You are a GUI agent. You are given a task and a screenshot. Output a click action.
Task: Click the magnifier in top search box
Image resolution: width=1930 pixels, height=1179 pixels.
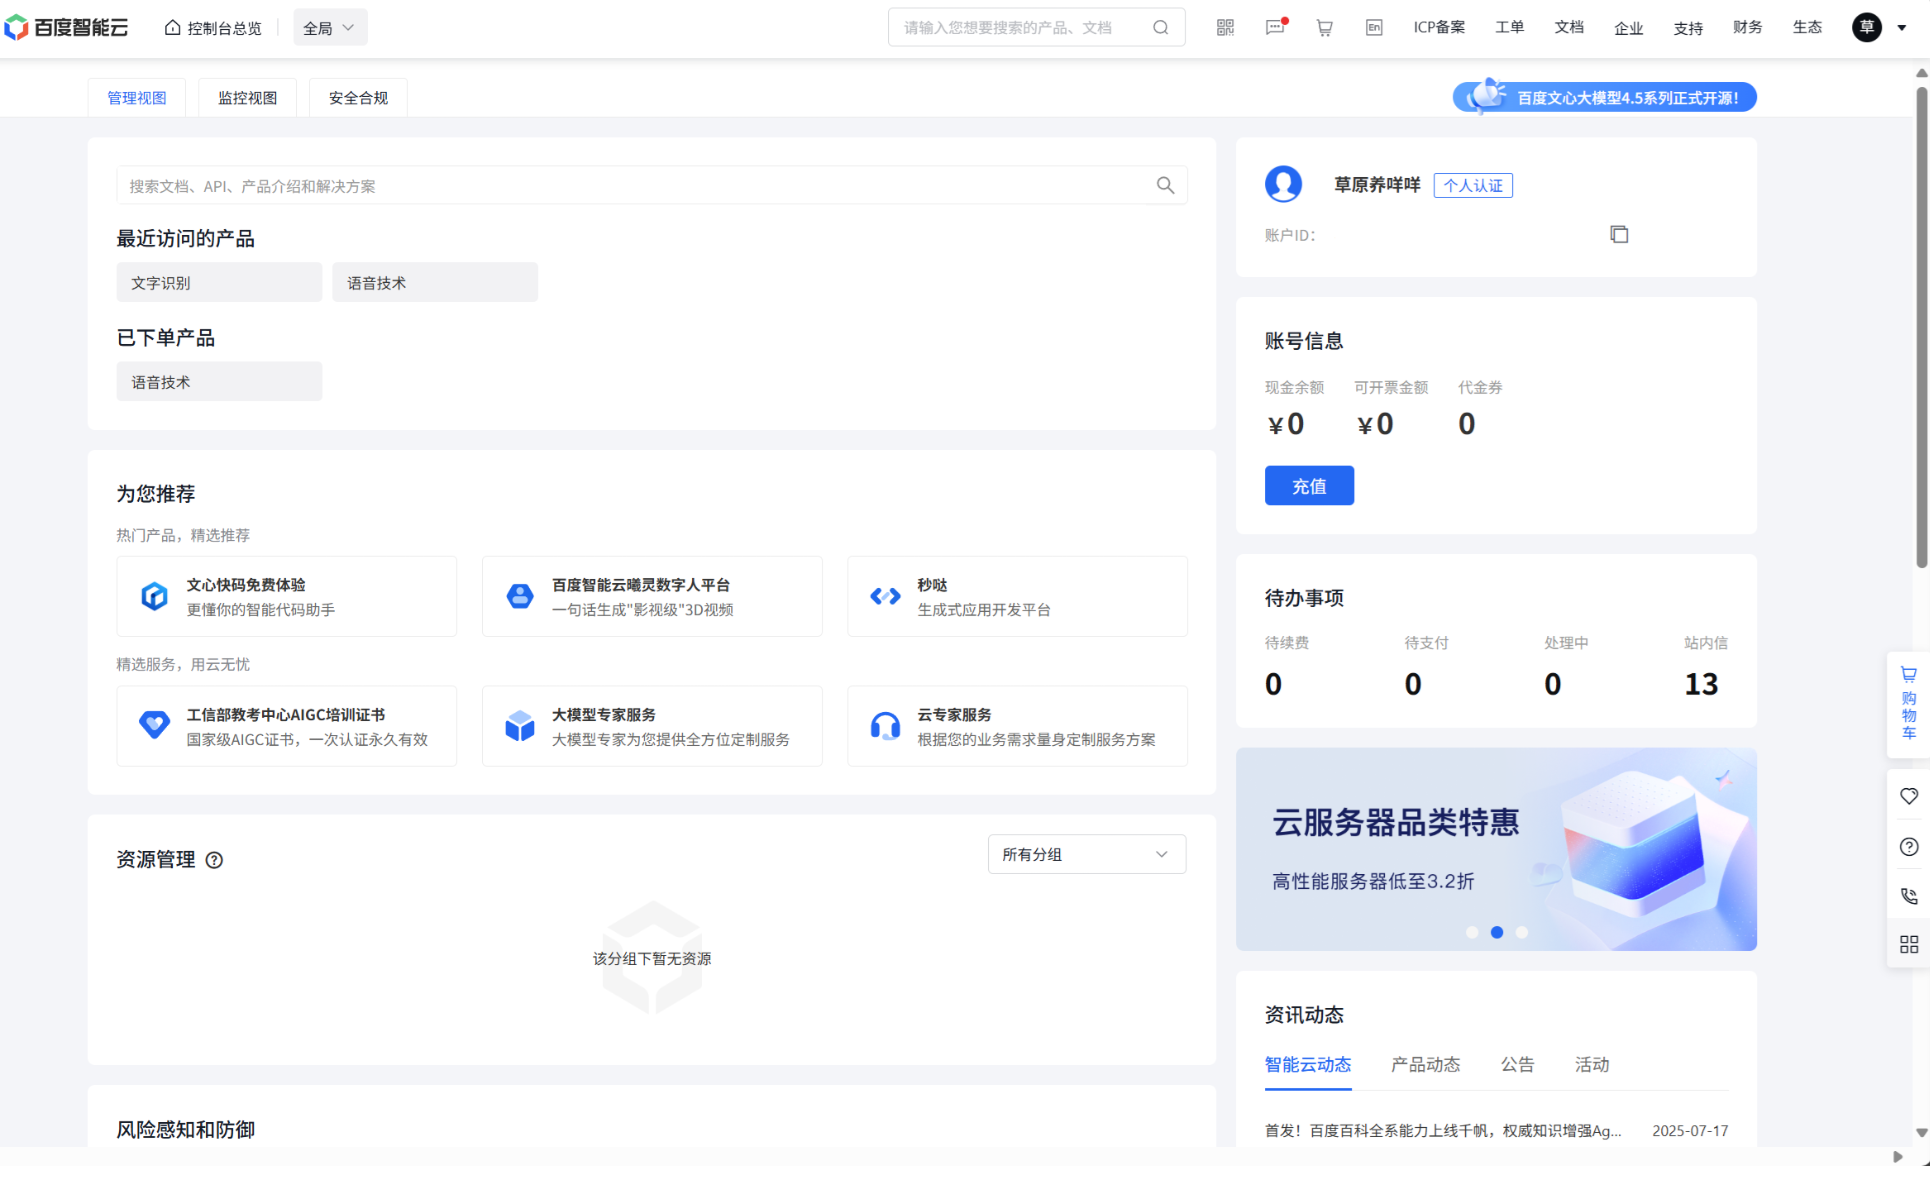[x=1160, y=27]
